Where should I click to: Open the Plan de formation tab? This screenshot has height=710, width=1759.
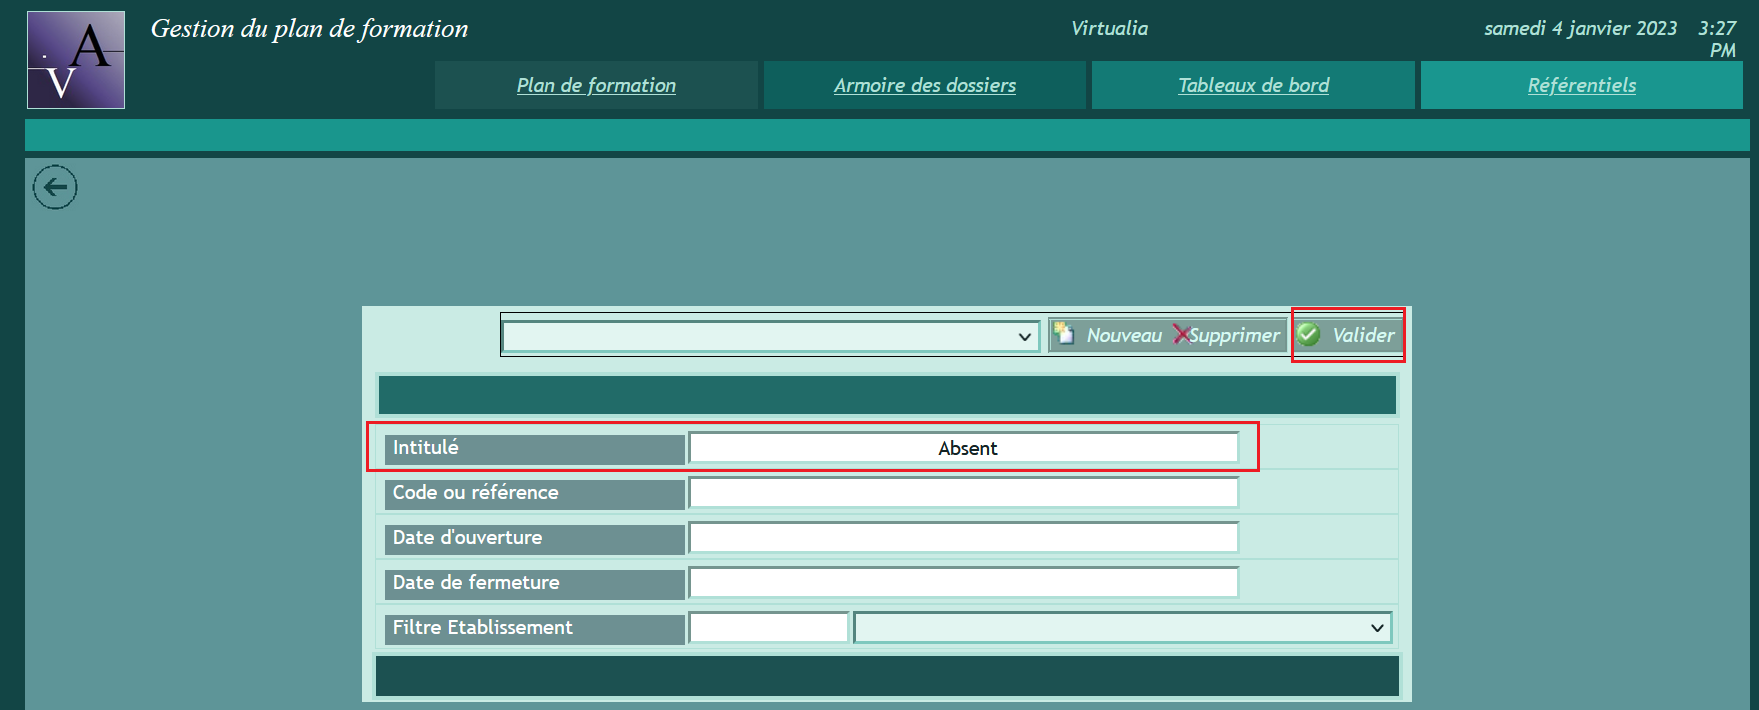[596, 86]
